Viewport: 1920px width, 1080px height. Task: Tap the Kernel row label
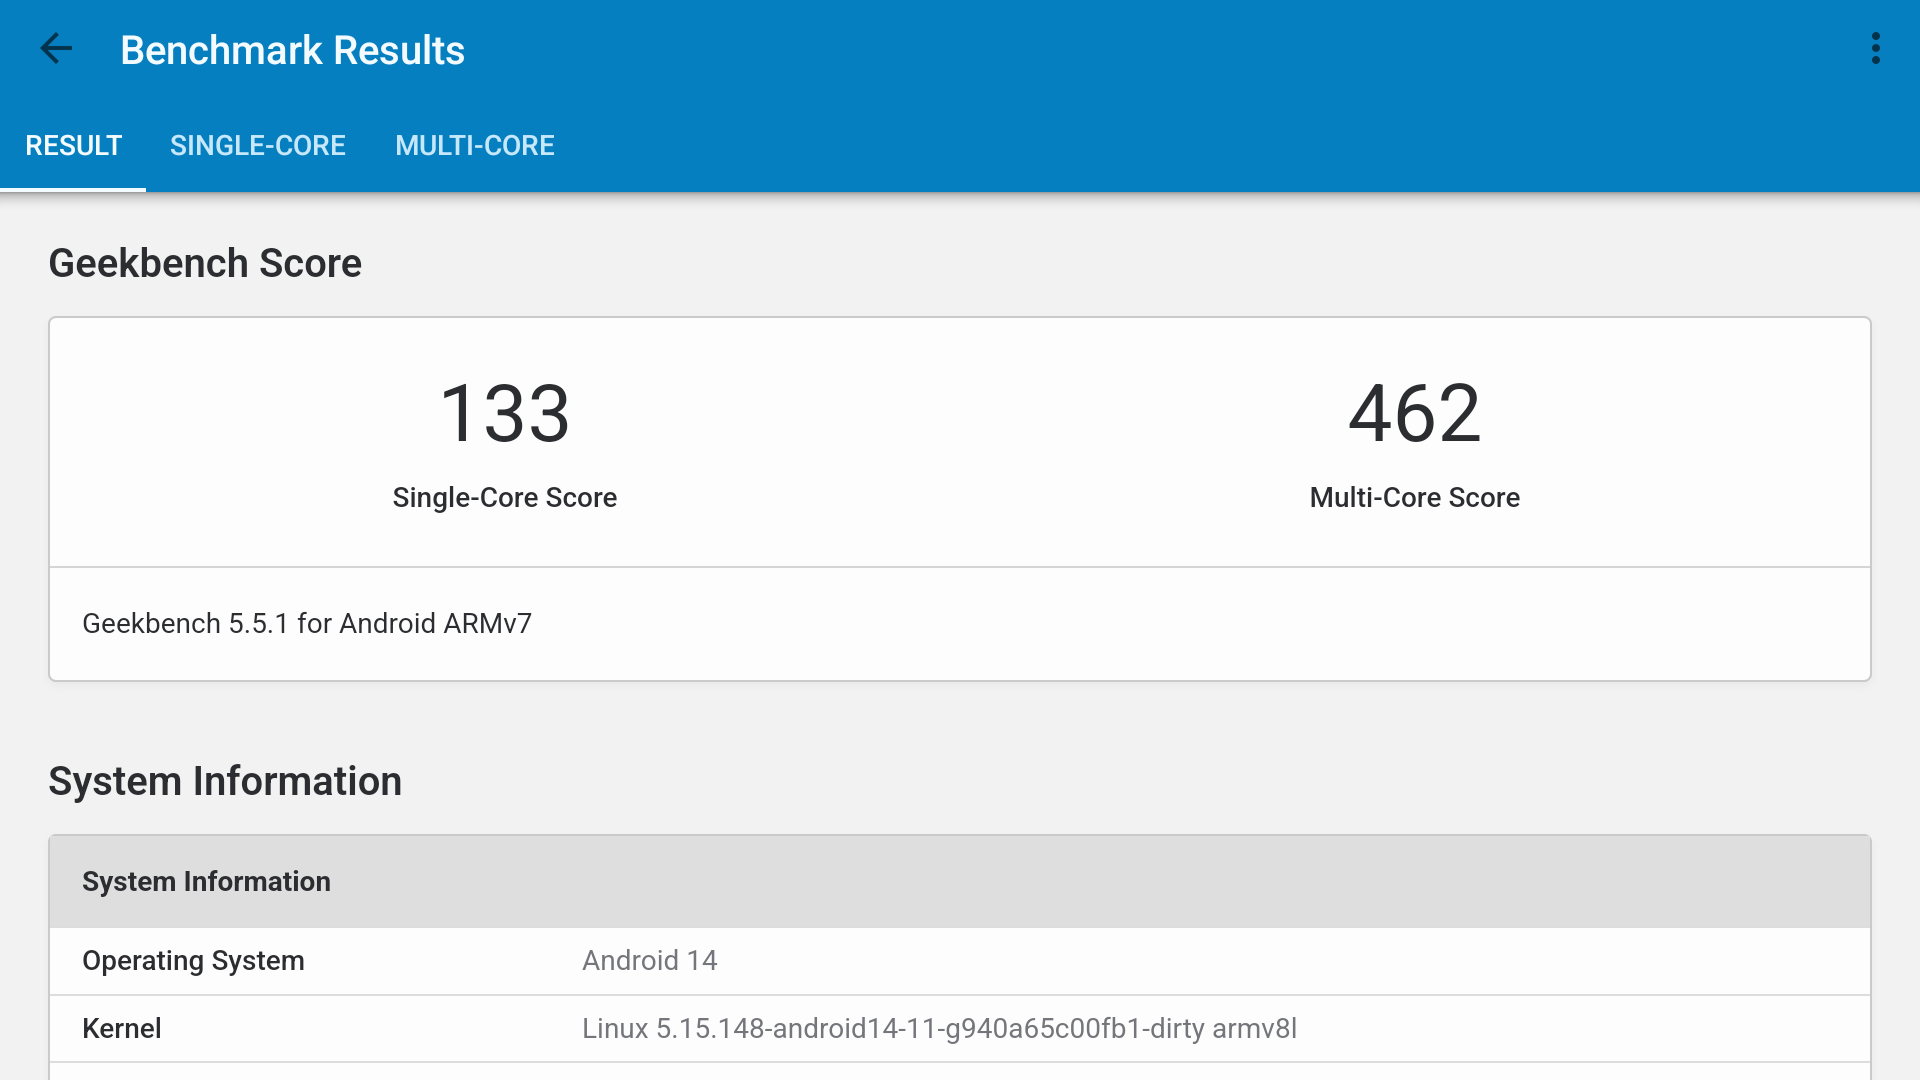(121, 1029)
